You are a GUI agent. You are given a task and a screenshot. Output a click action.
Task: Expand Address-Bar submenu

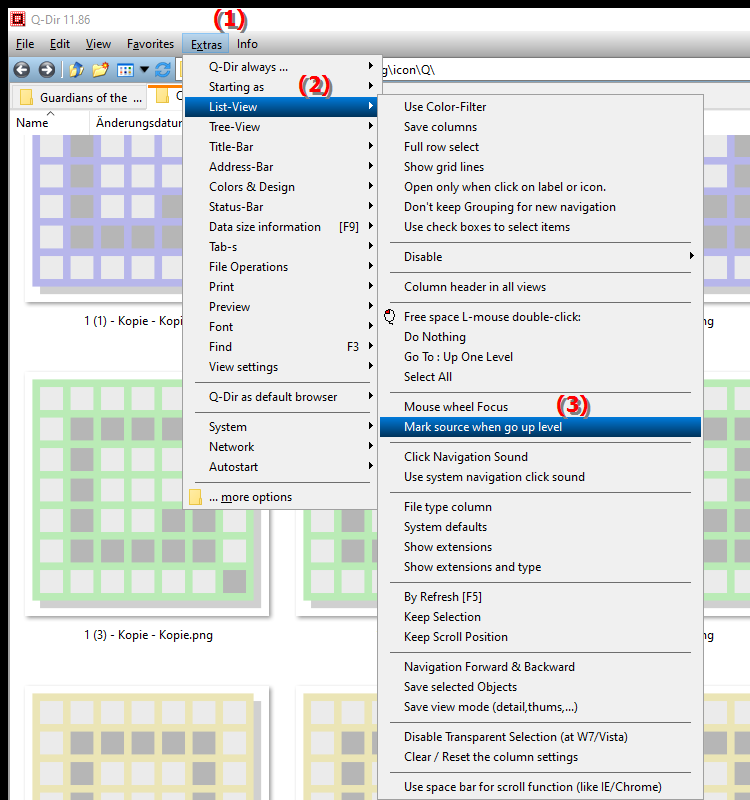(282, 166)
